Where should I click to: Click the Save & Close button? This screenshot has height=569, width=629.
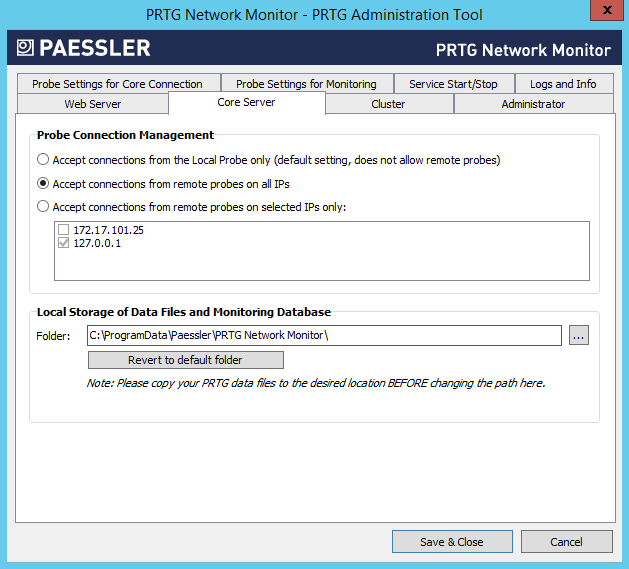(451, 542)
